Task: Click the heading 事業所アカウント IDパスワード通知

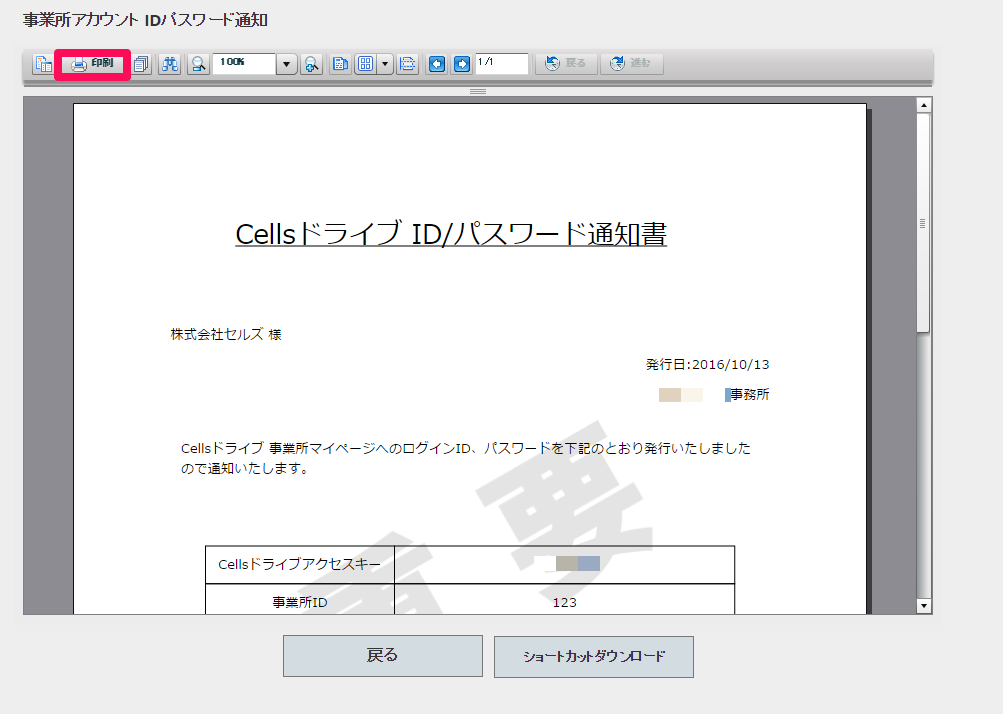Action: point(145,20)
